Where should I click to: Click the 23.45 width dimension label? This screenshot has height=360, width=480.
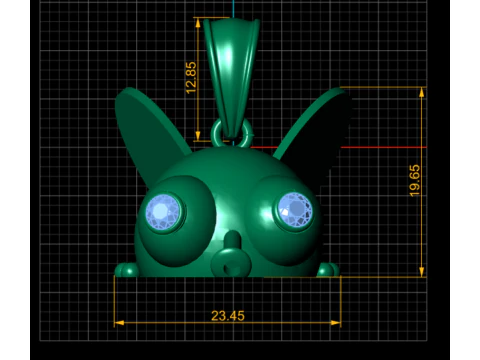point(228,316)
